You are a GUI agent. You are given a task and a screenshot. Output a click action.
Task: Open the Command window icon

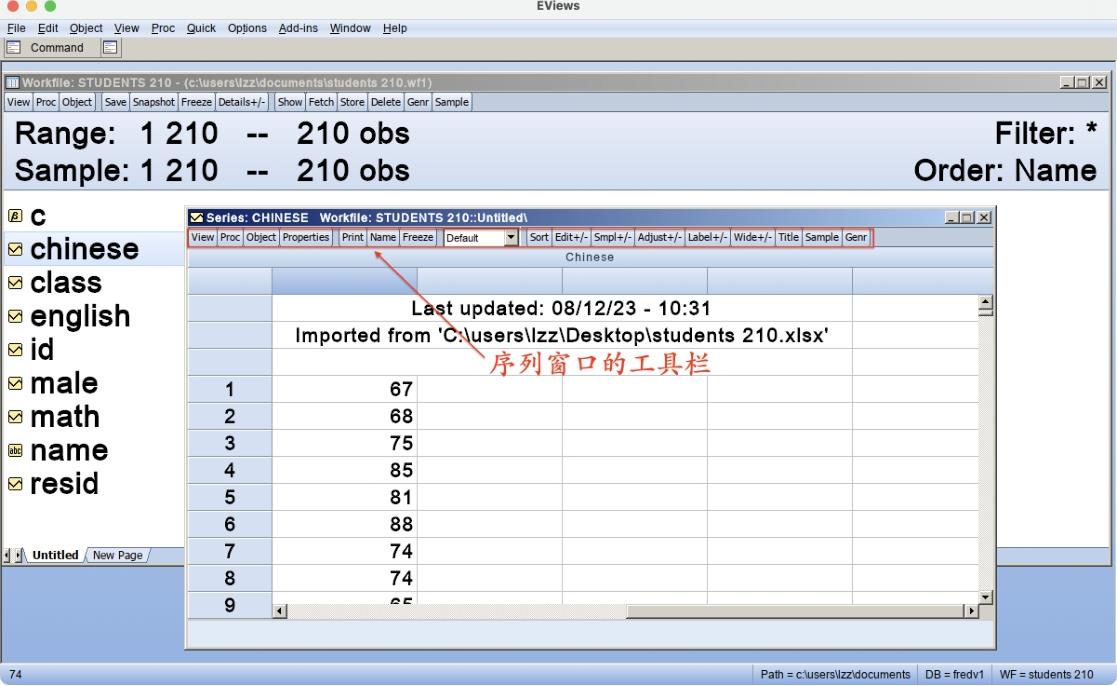(14, 47)
